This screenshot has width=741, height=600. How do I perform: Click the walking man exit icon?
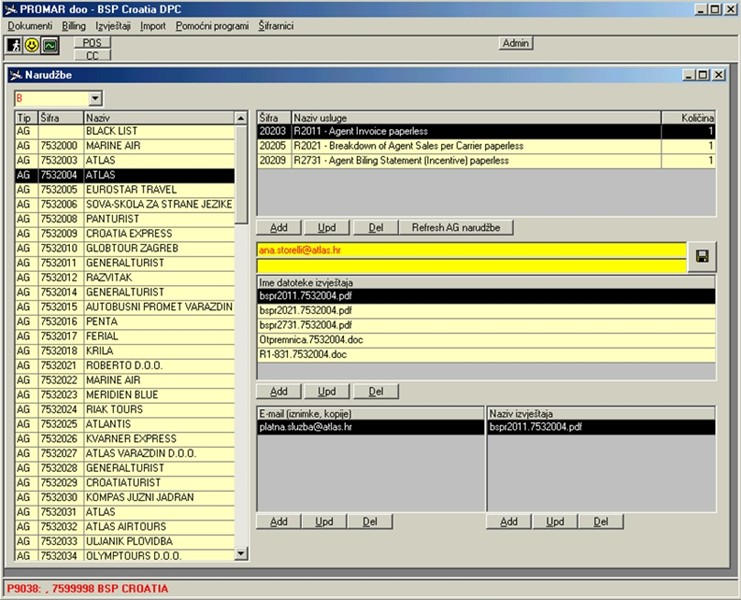pos(14,45)
